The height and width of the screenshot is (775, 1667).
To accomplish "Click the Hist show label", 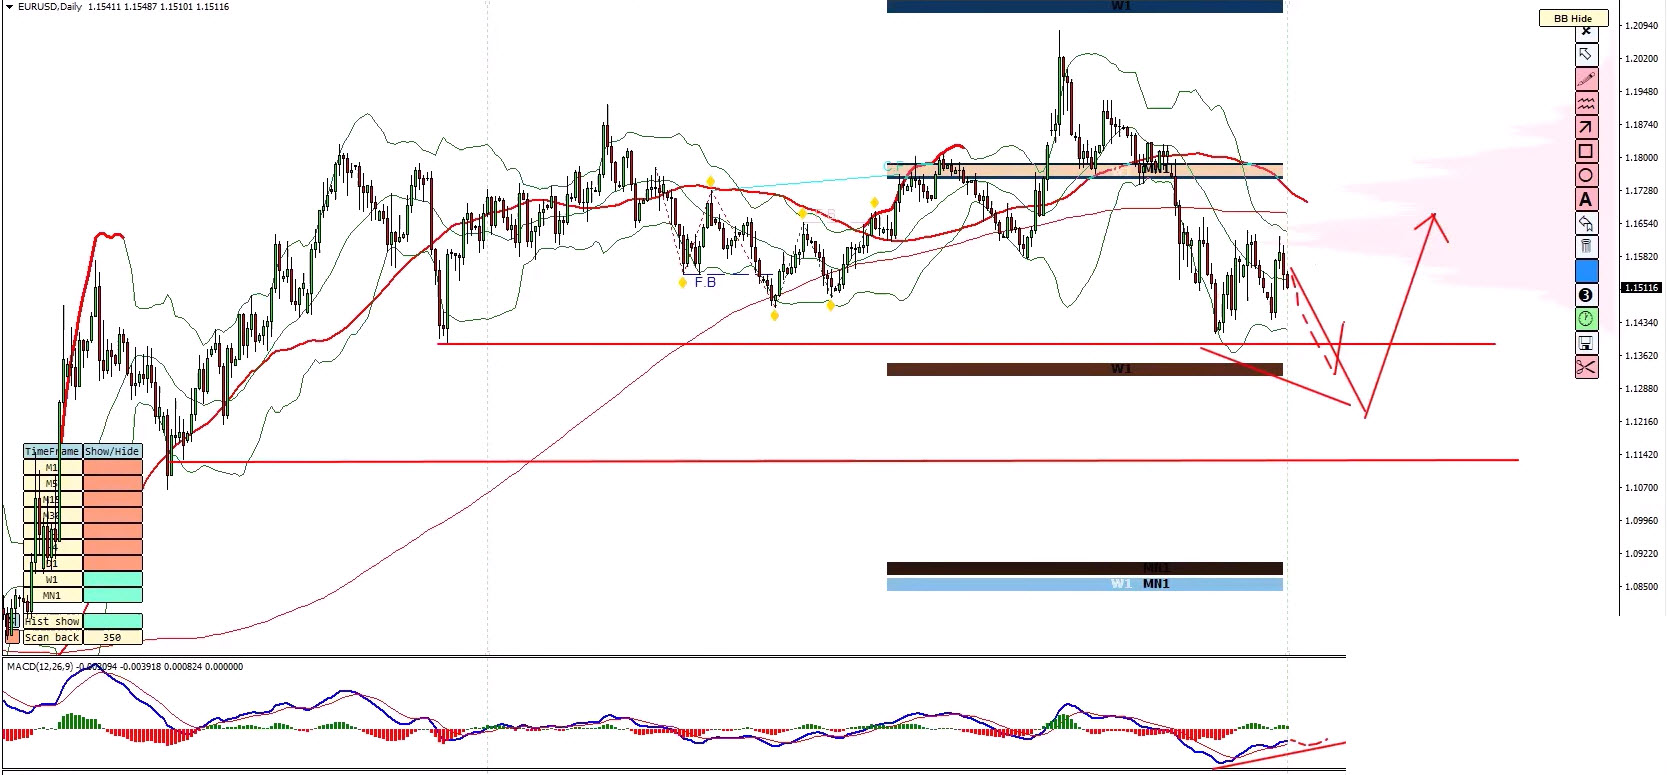I will click(x=52, y=621).
